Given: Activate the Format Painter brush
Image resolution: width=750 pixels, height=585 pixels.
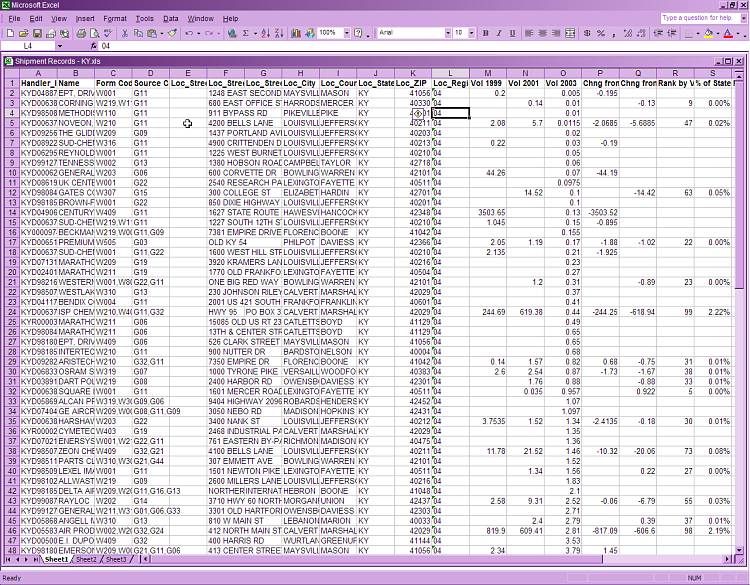Looking at the screenshot, I should 172,33.
